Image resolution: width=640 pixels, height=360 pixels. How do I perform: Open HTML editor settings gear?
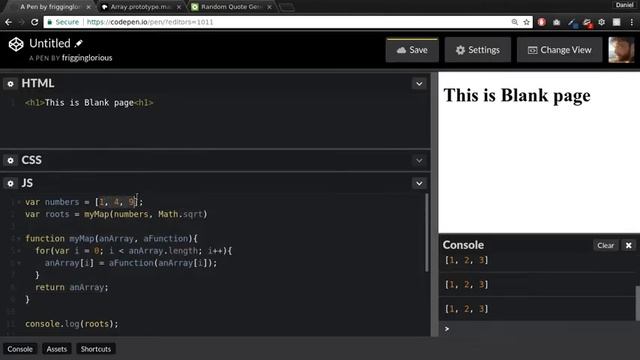(x=11, y=84)
